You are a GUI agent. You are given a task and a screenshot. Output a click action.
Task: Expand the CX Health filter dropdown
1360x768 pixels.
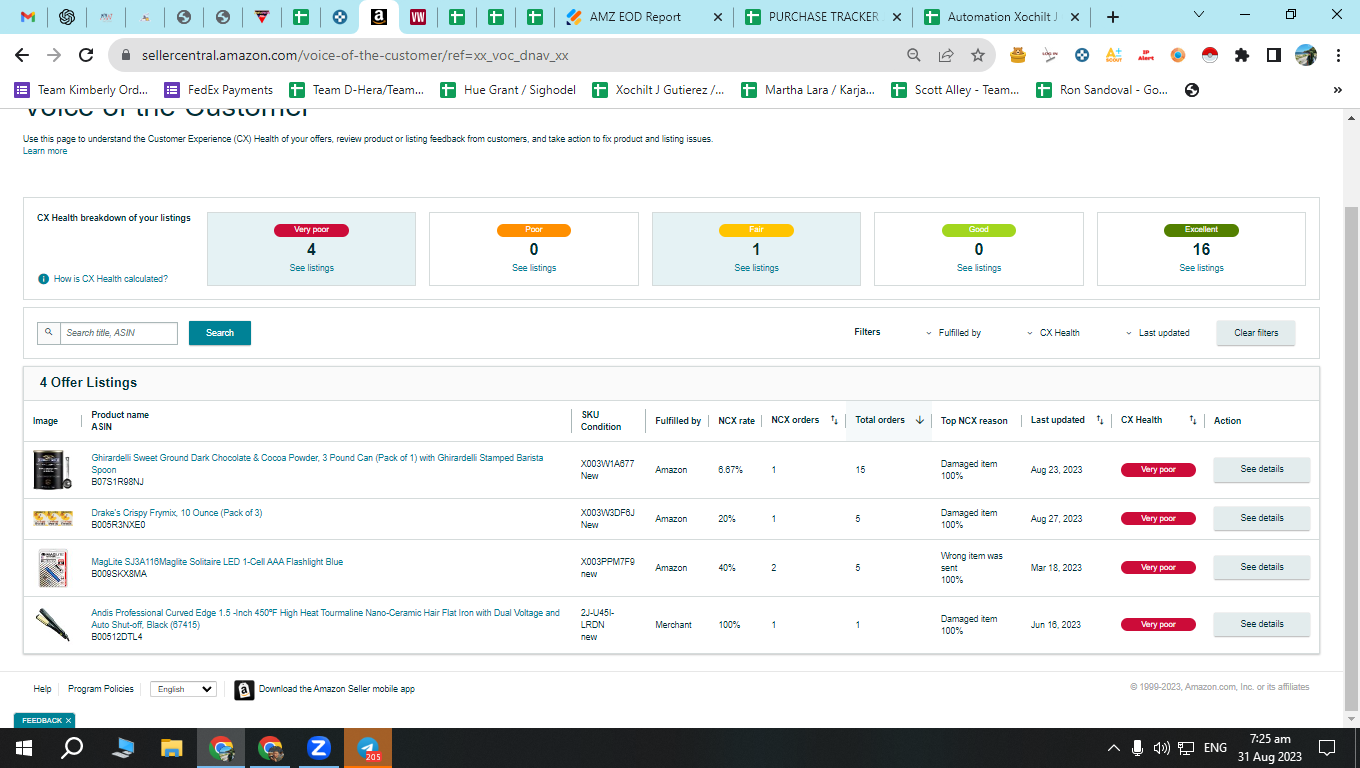coord(1053,333)
